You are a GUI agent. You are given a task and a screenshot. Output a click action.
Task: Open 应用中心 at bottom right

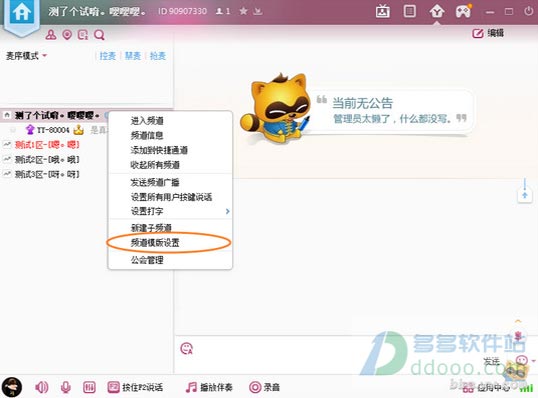click(x=486, y=388)
